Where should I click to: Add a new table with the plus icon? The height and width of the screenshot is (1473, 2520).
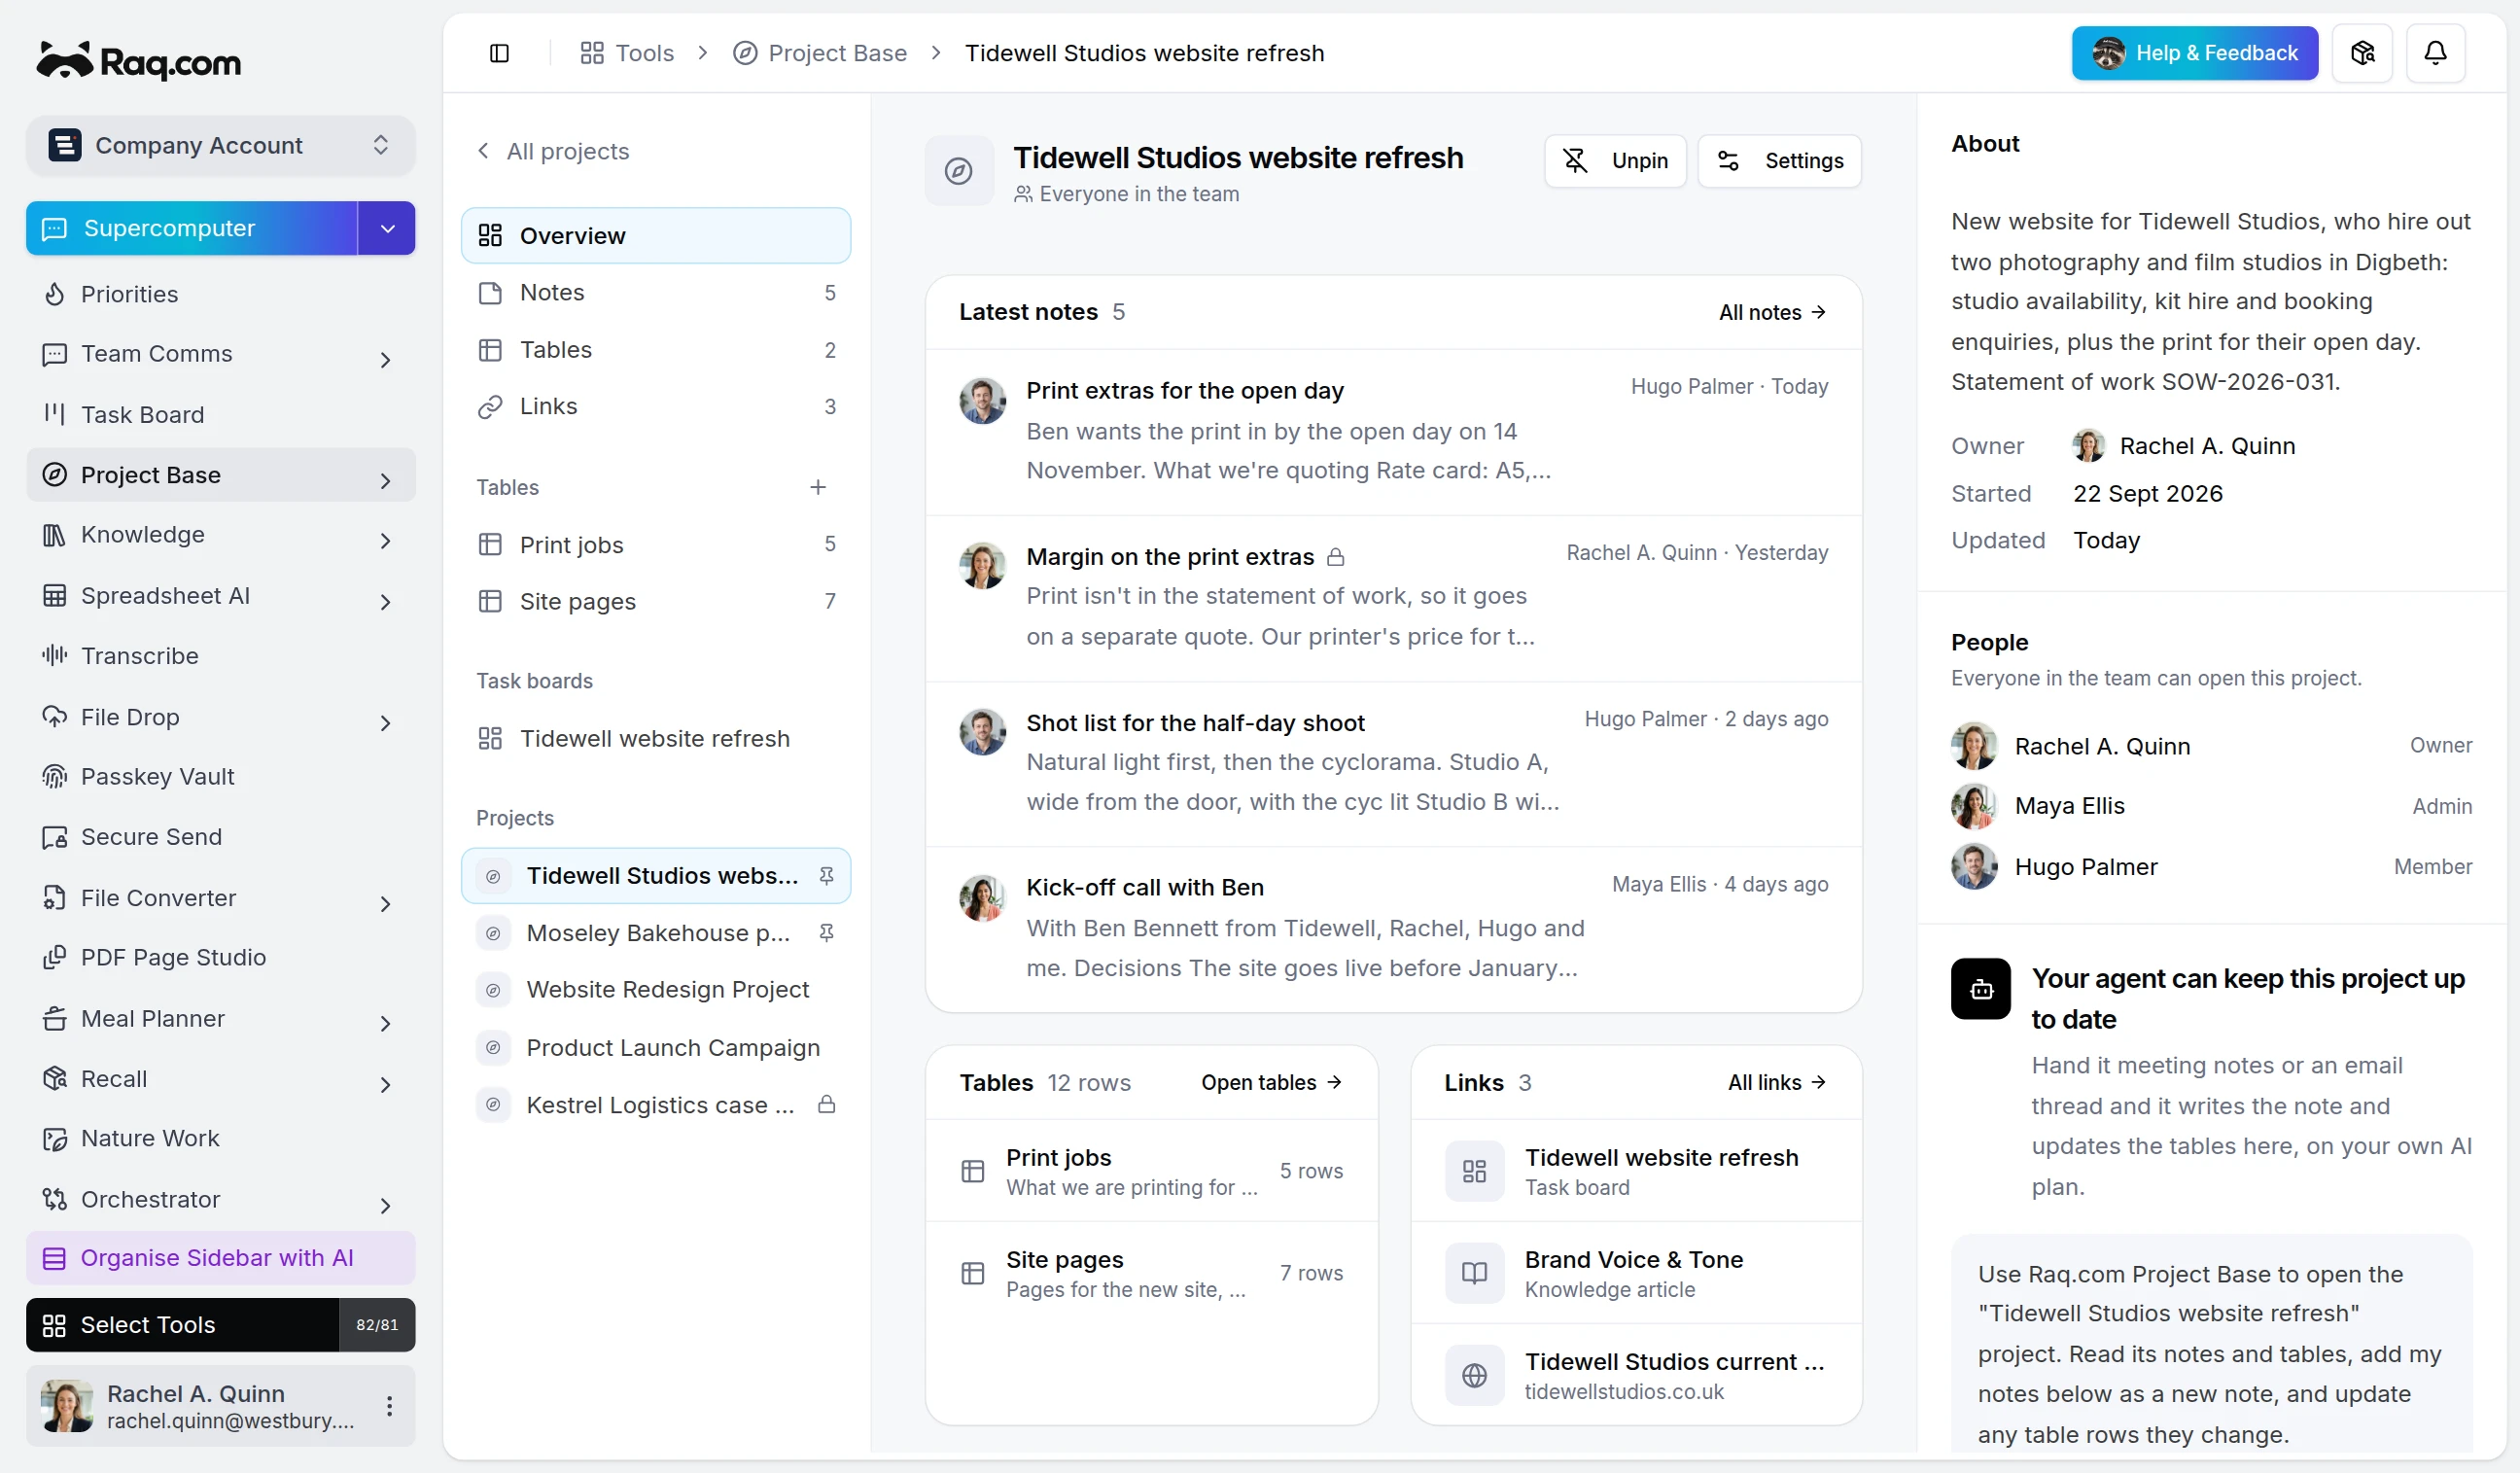point(818,487)
